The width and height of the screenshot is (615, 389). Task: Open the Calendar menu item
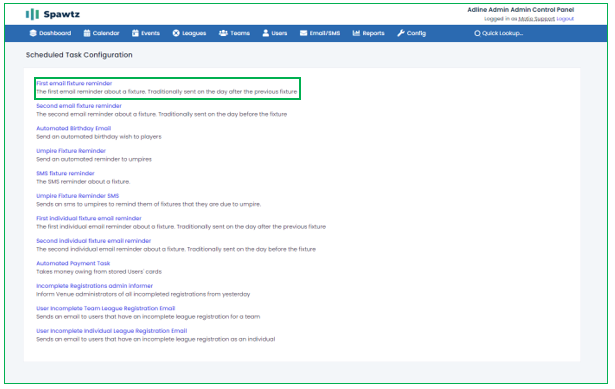[x=102, y=33]
